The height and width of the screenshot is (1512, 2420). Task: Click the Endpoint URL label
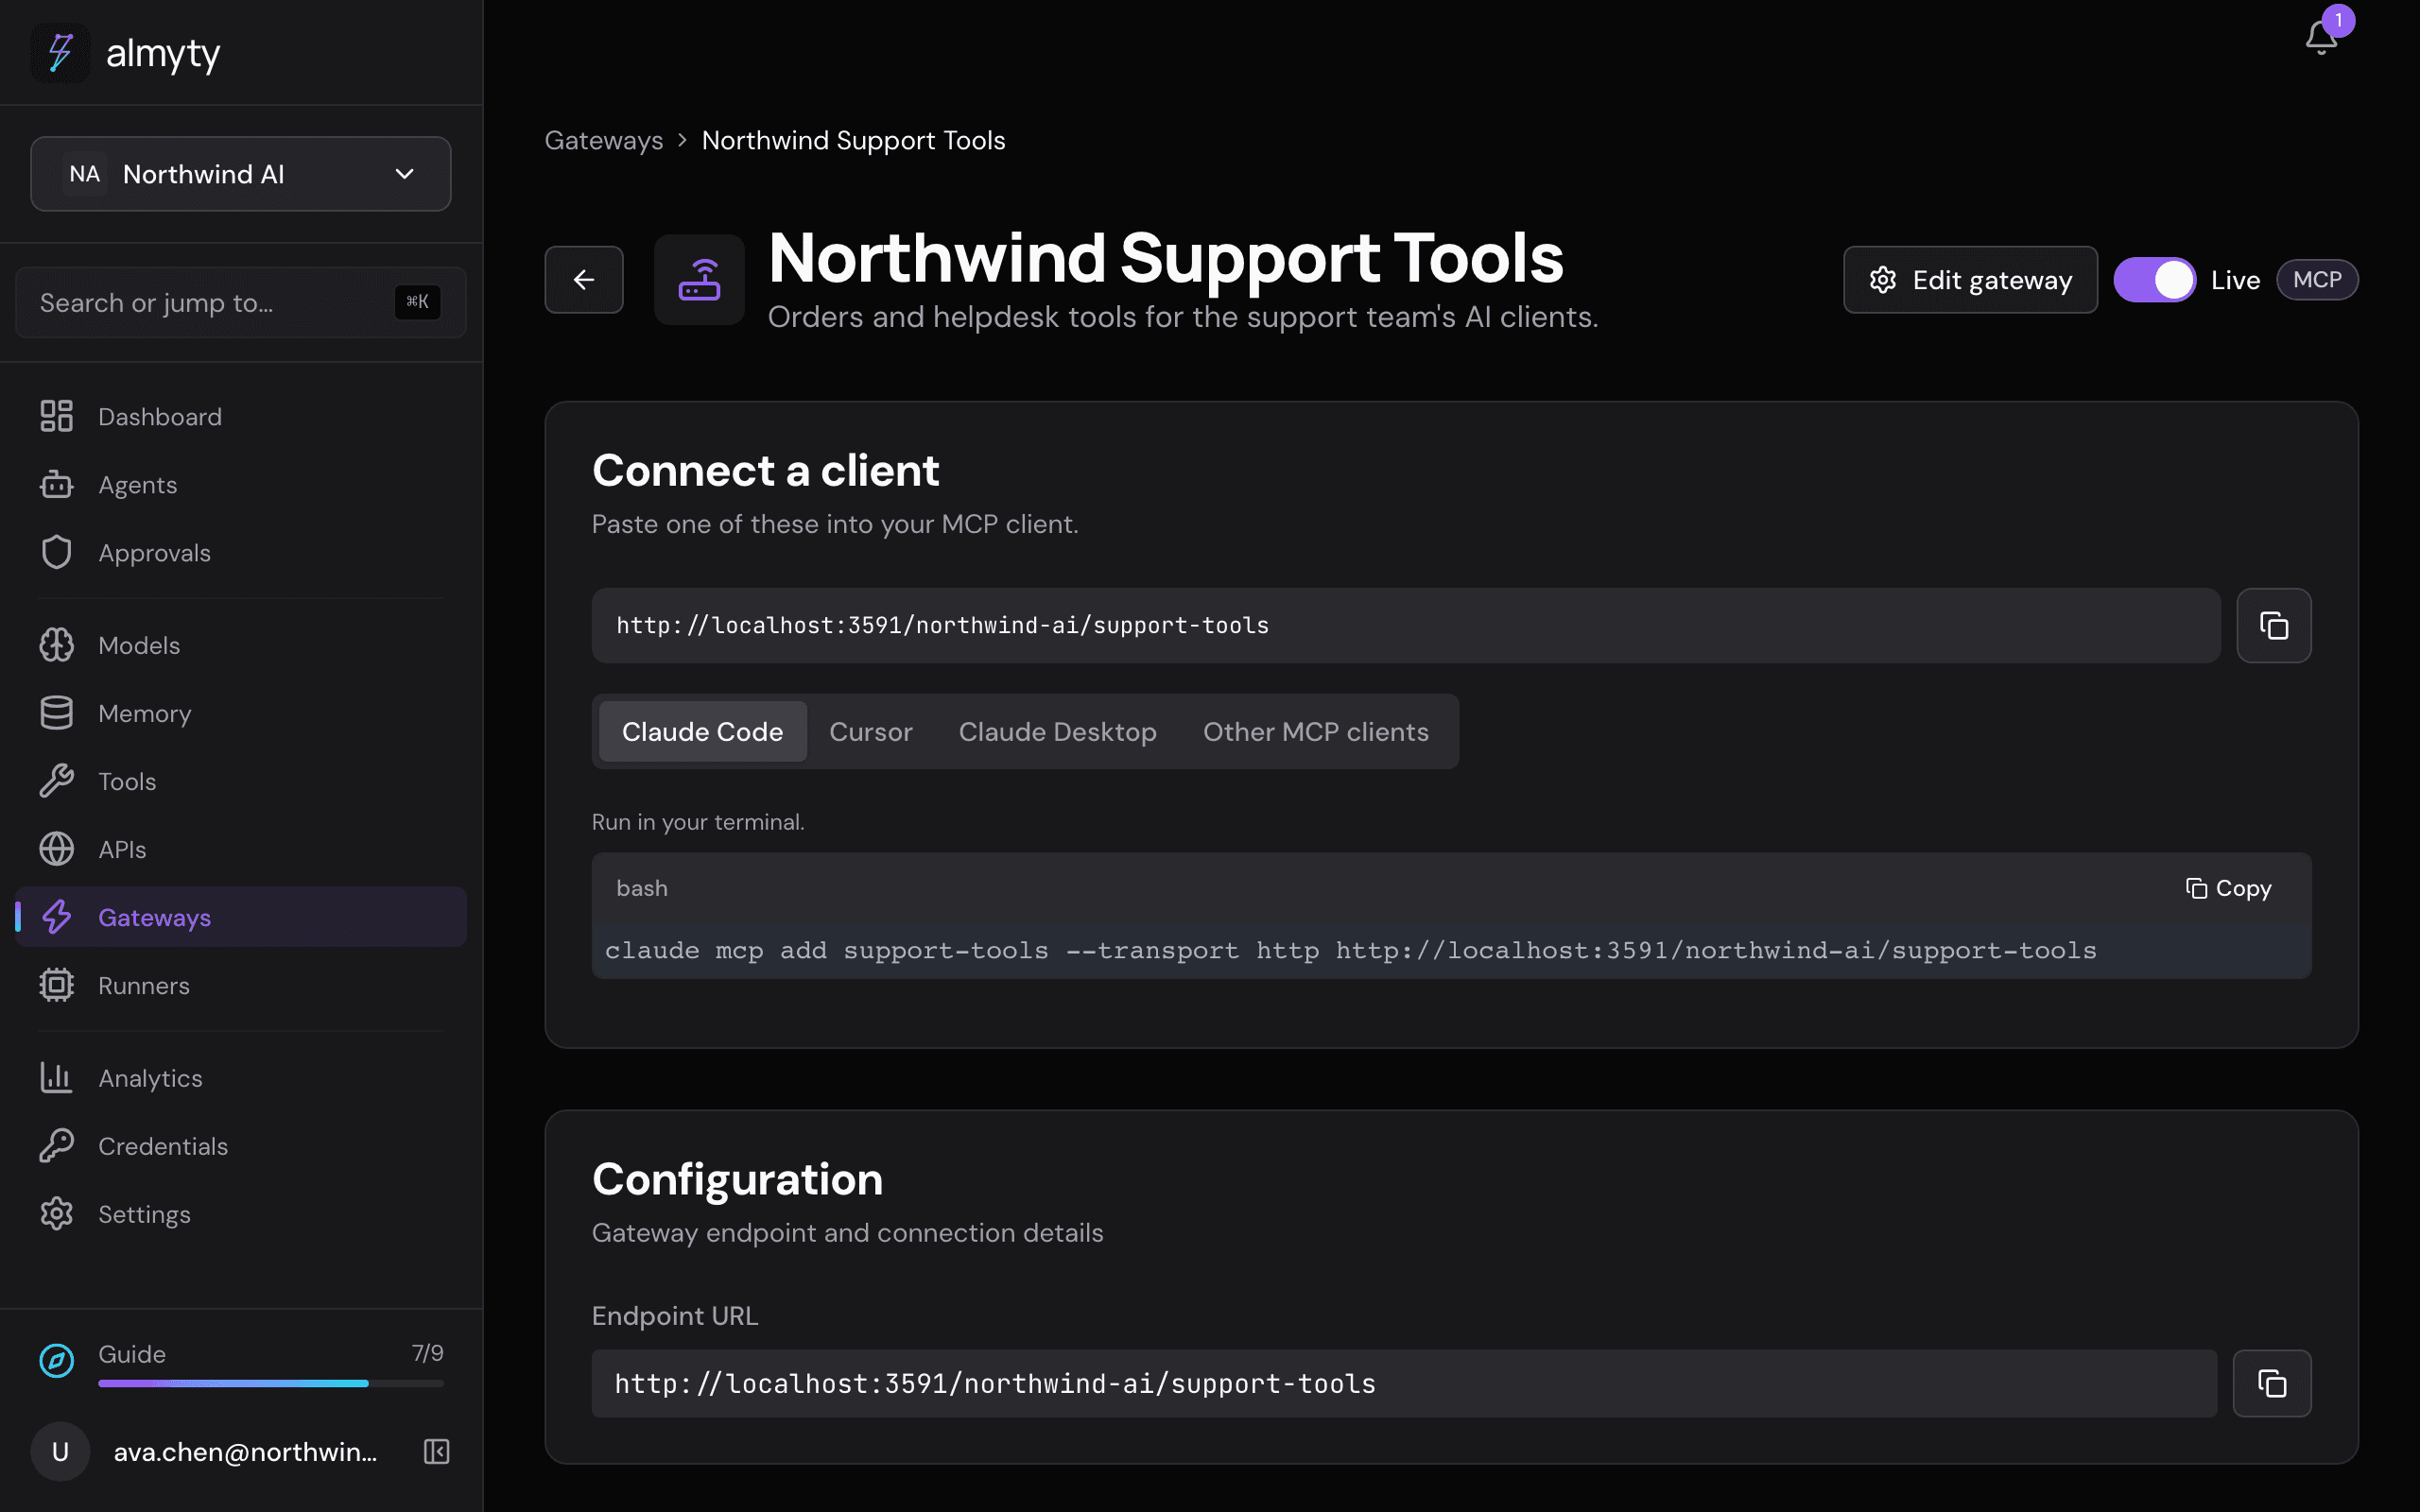point(675,1316)
